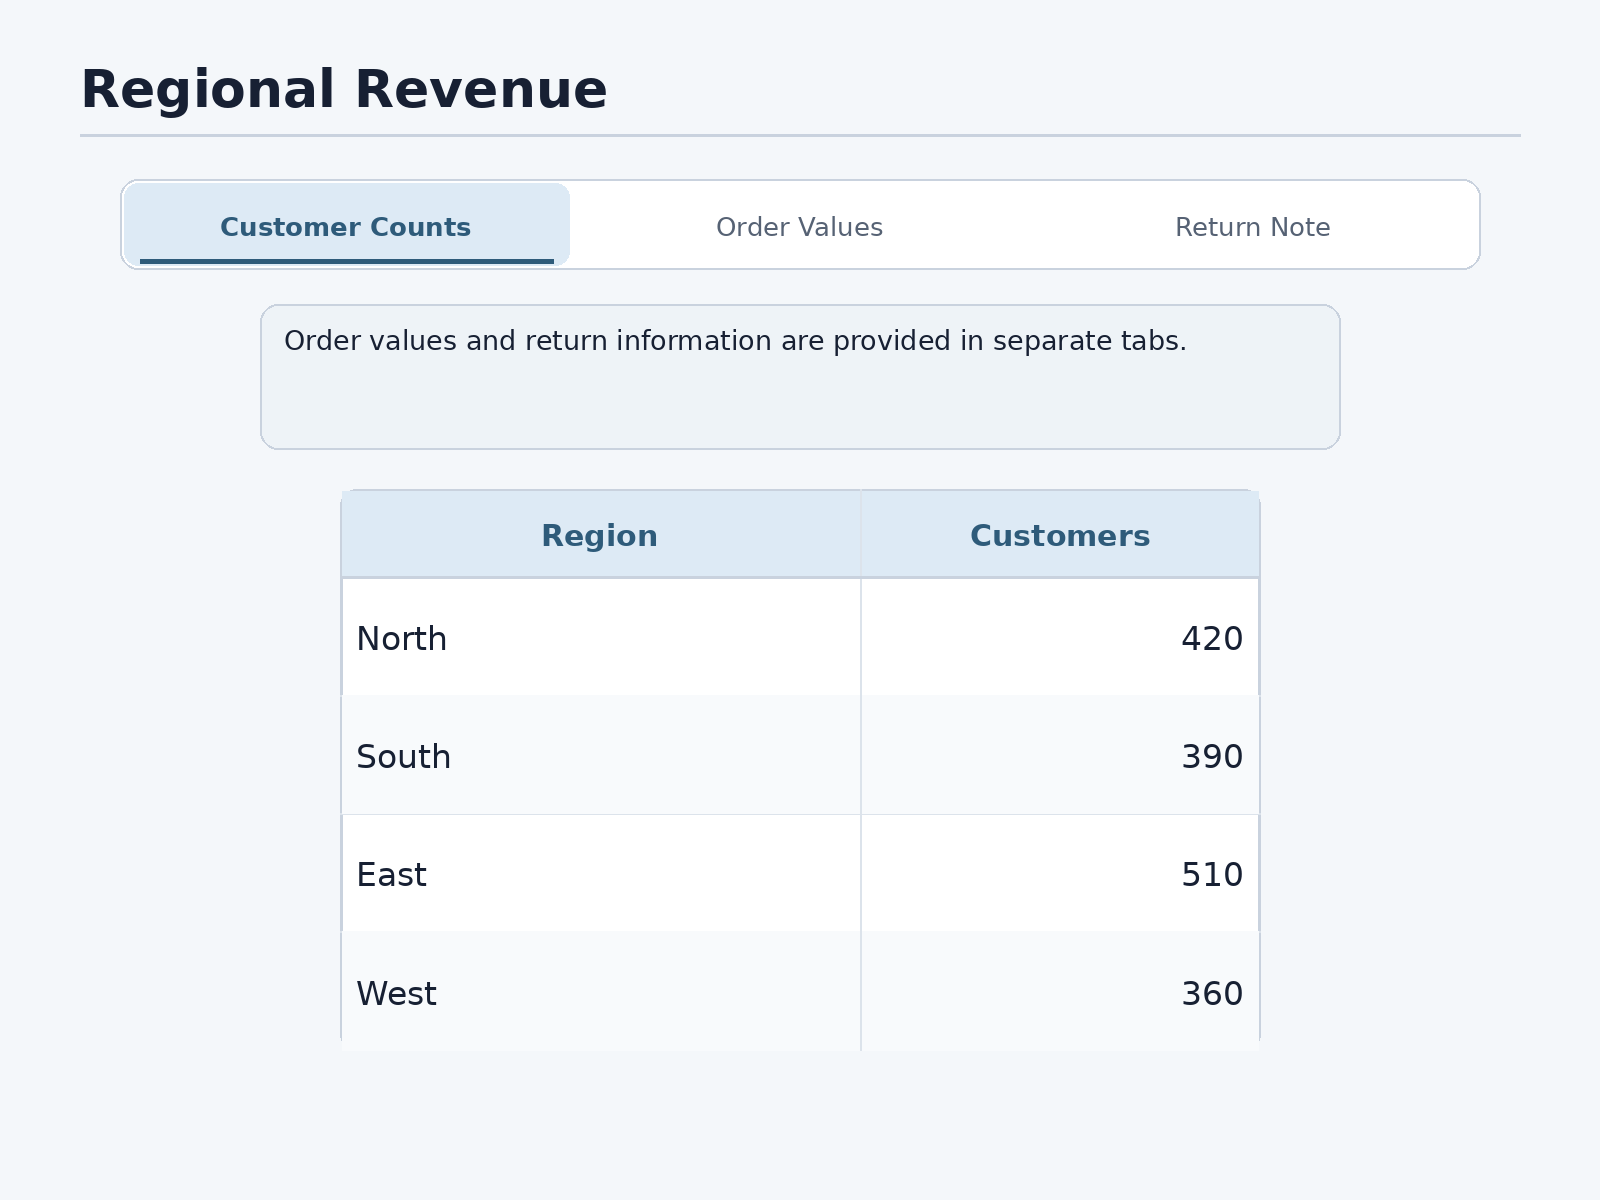Select the West region cell
Viewport: 1600px width, 1200px height.
pos(600,992)
